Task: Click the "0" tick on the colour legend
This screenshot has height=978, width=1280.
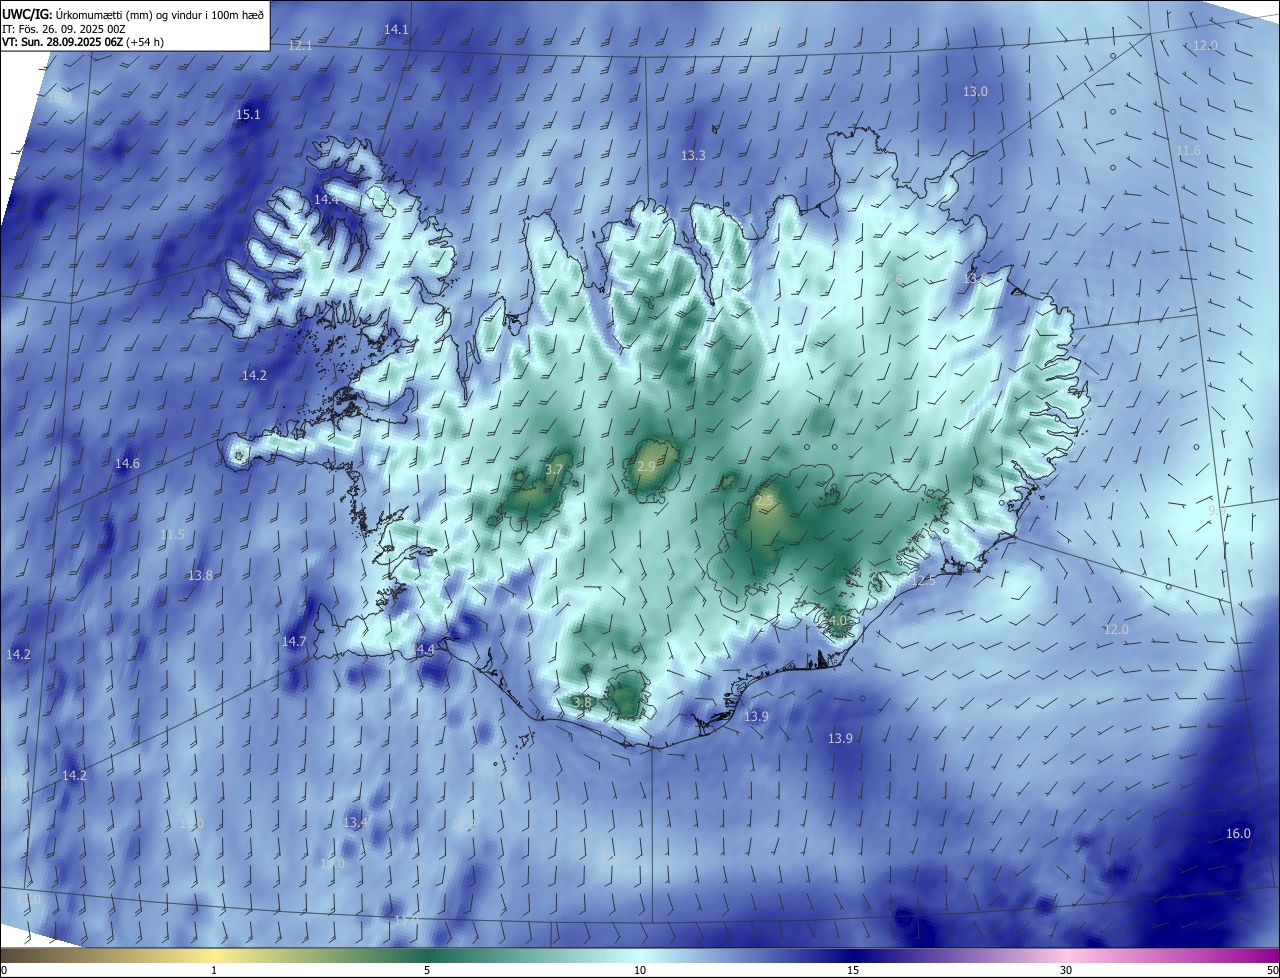Action: point(4,971)
